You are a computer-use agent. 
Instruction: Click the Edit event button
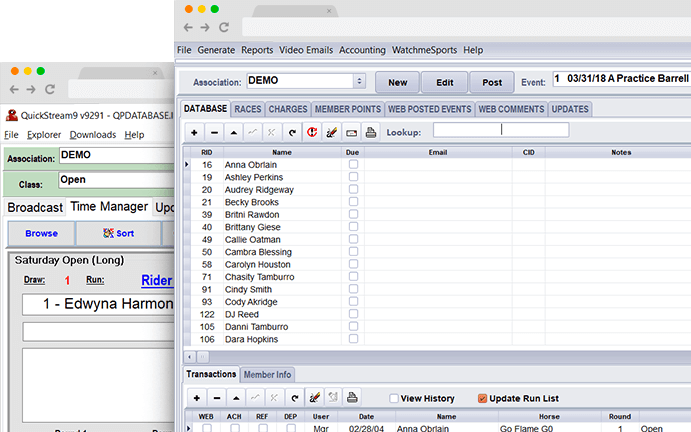point(445,82)
